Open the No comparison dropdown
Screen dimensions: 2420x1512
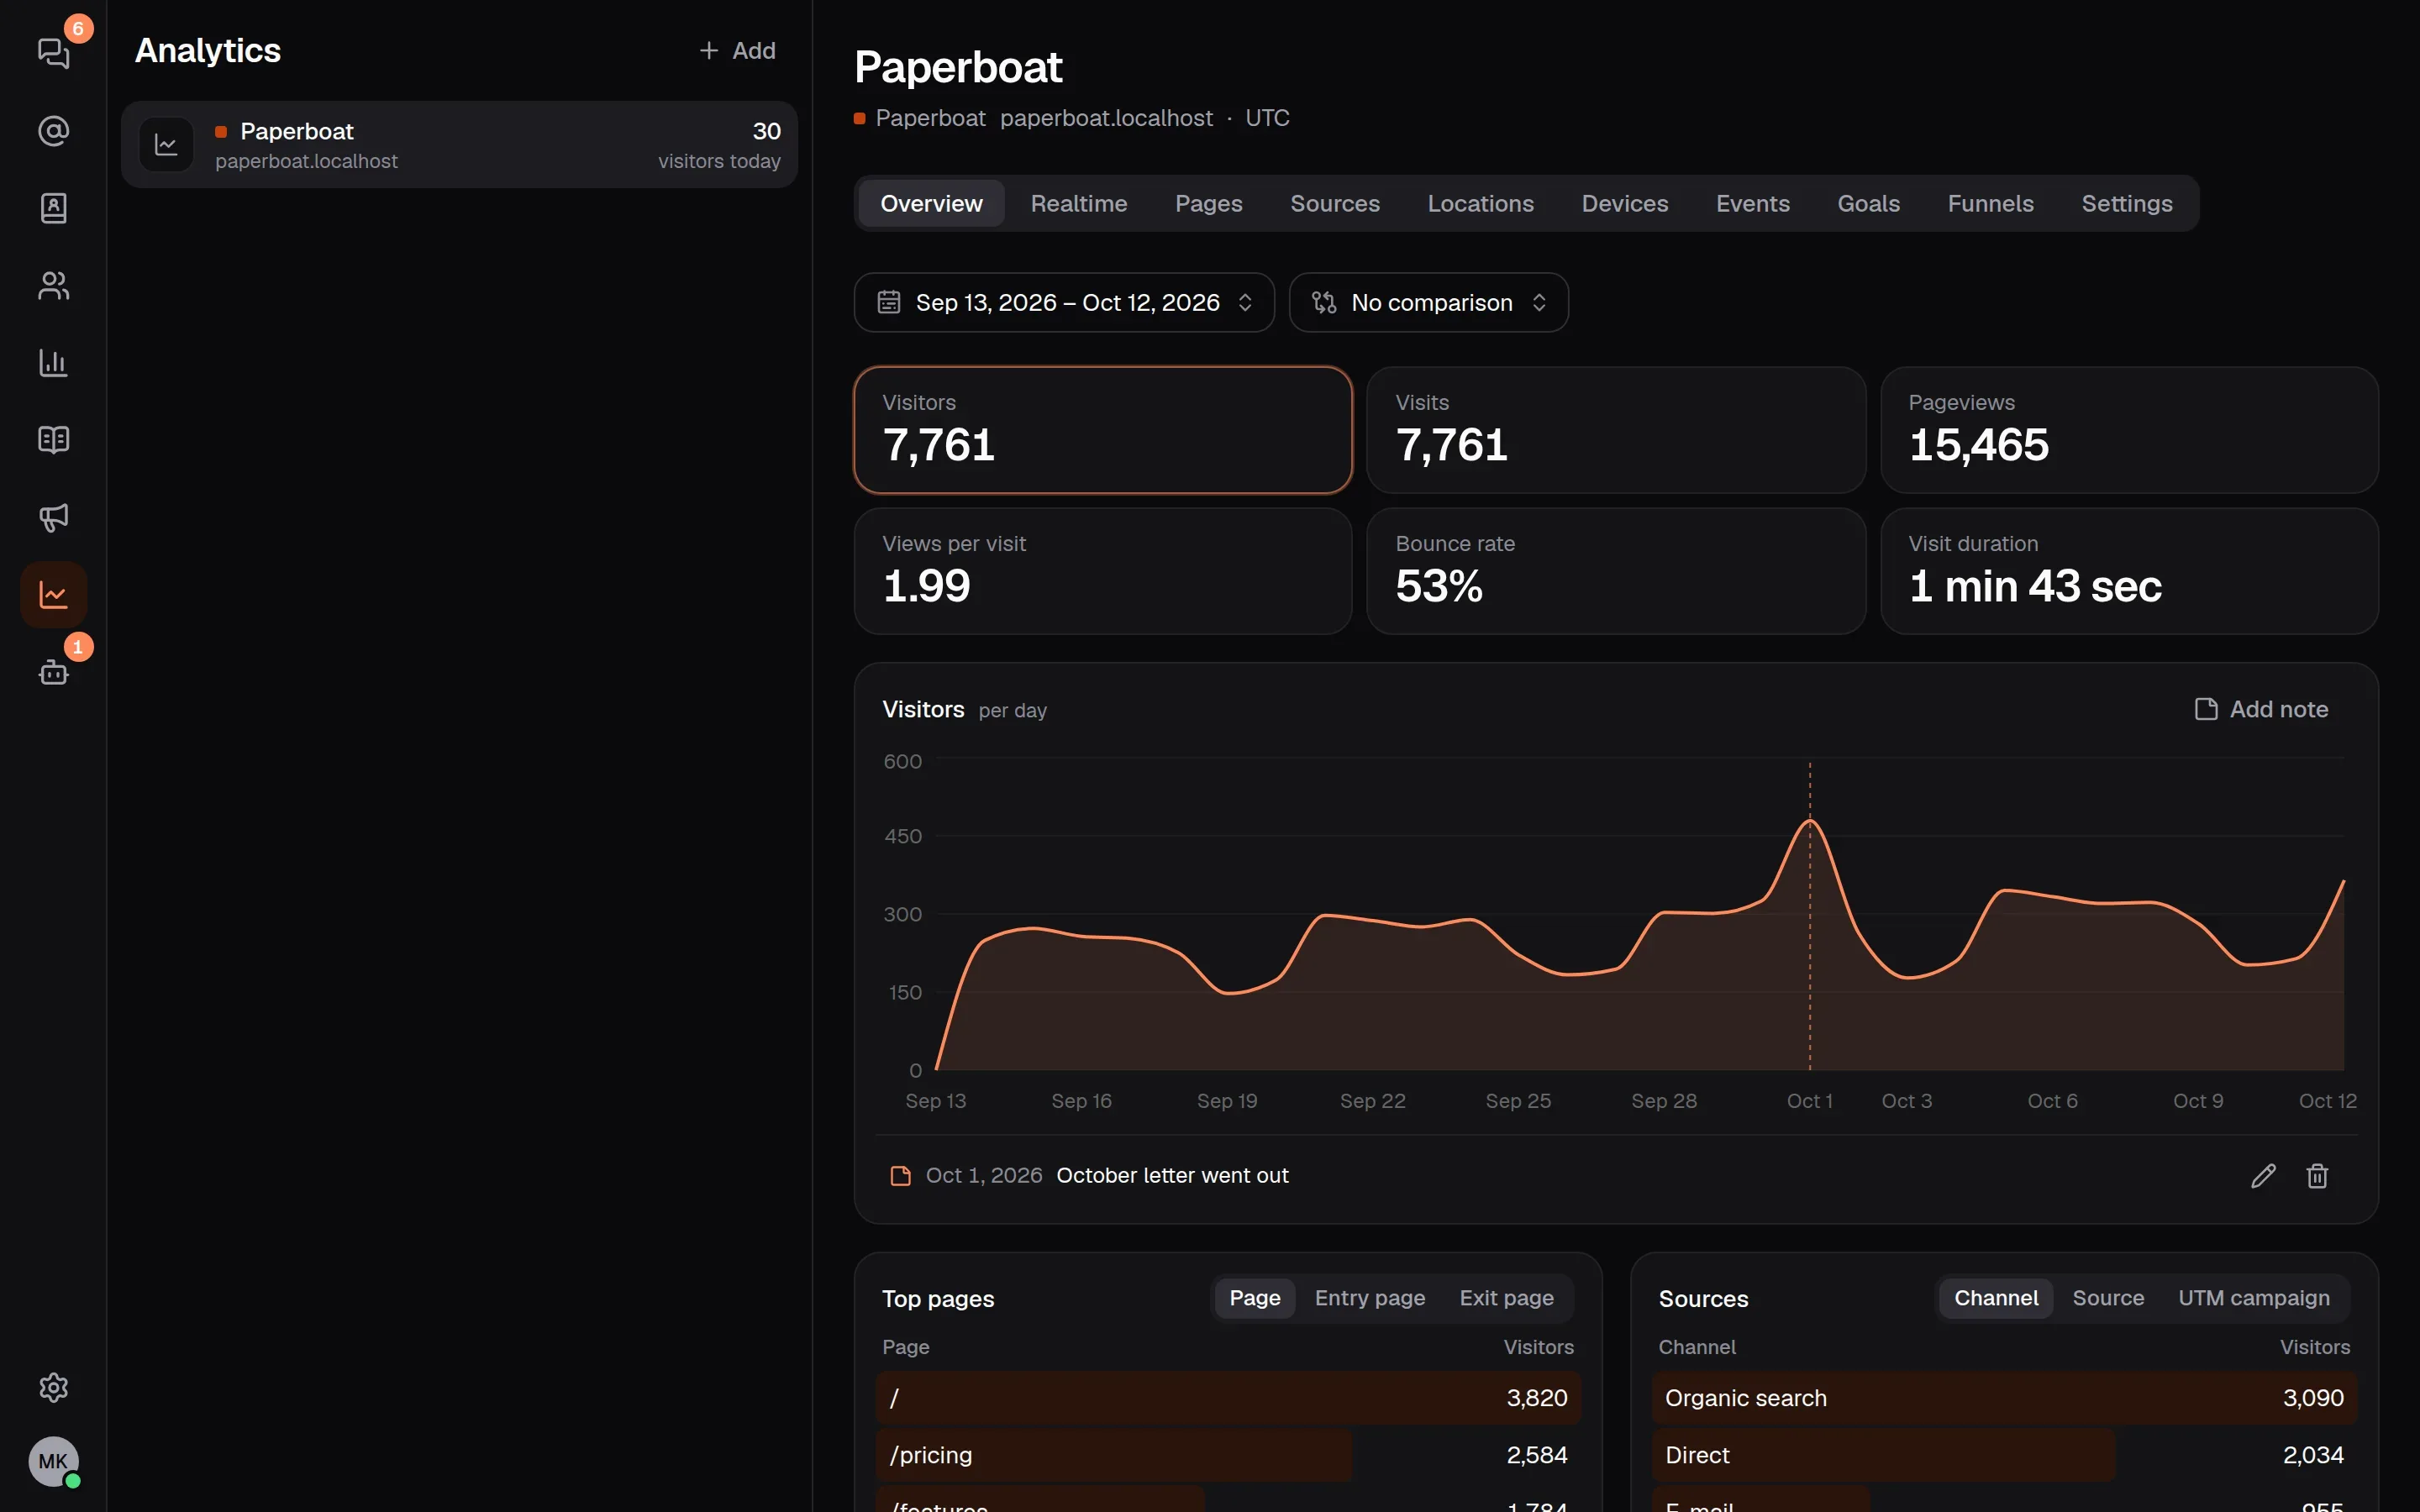tap(1428, 302)
